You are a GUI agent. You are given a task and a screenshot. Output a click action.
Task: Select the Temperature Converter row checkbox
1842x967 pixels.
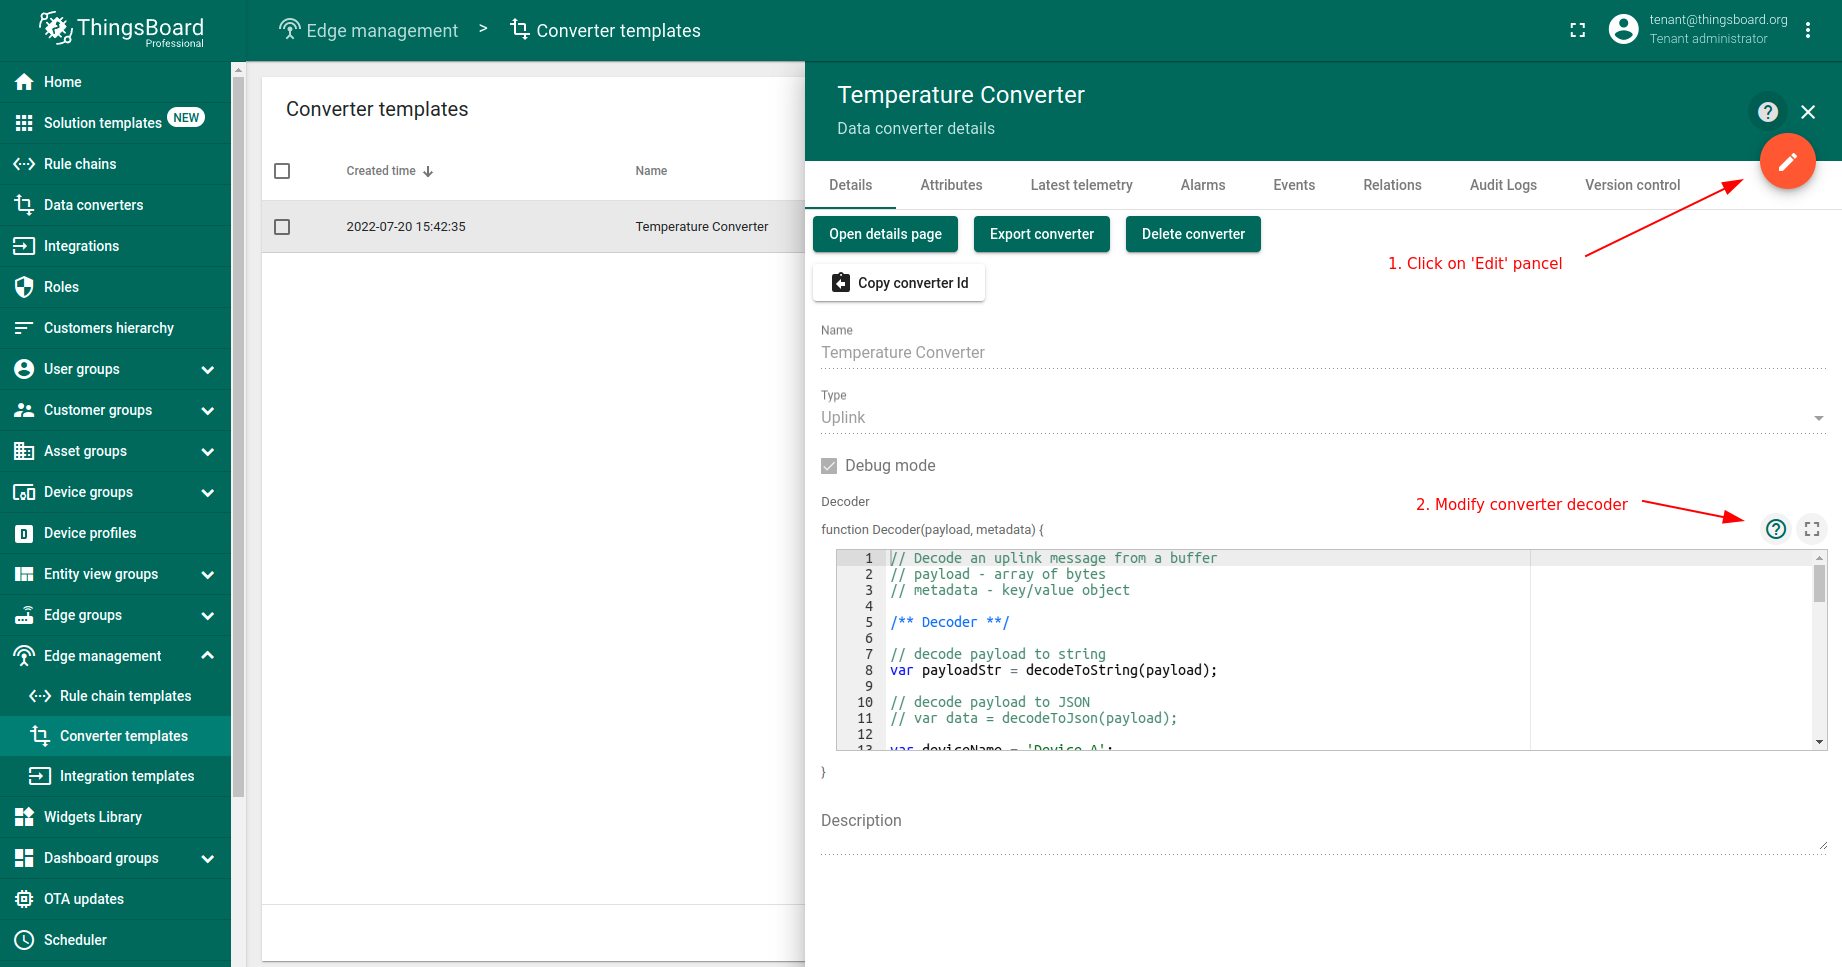[x=282, y=227]
